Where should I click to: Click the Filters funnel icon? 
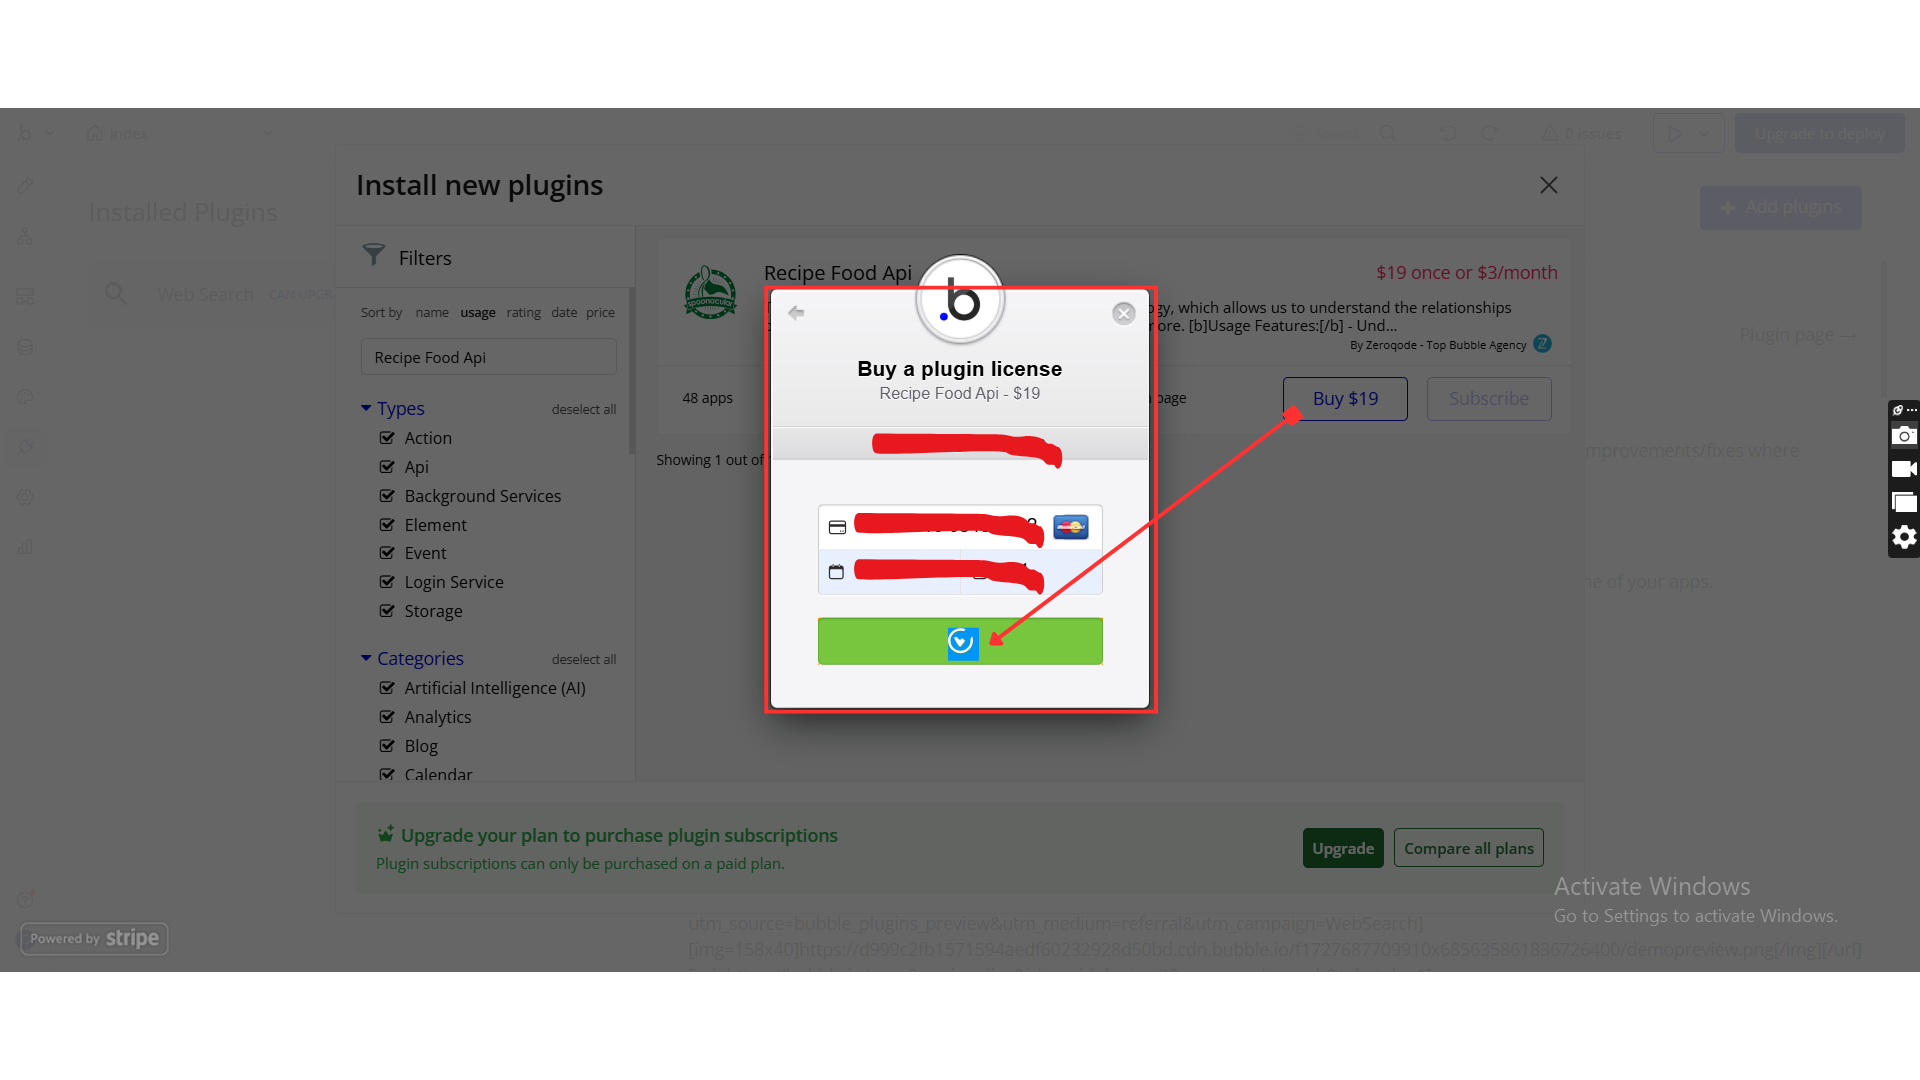[x=374, y=256]
